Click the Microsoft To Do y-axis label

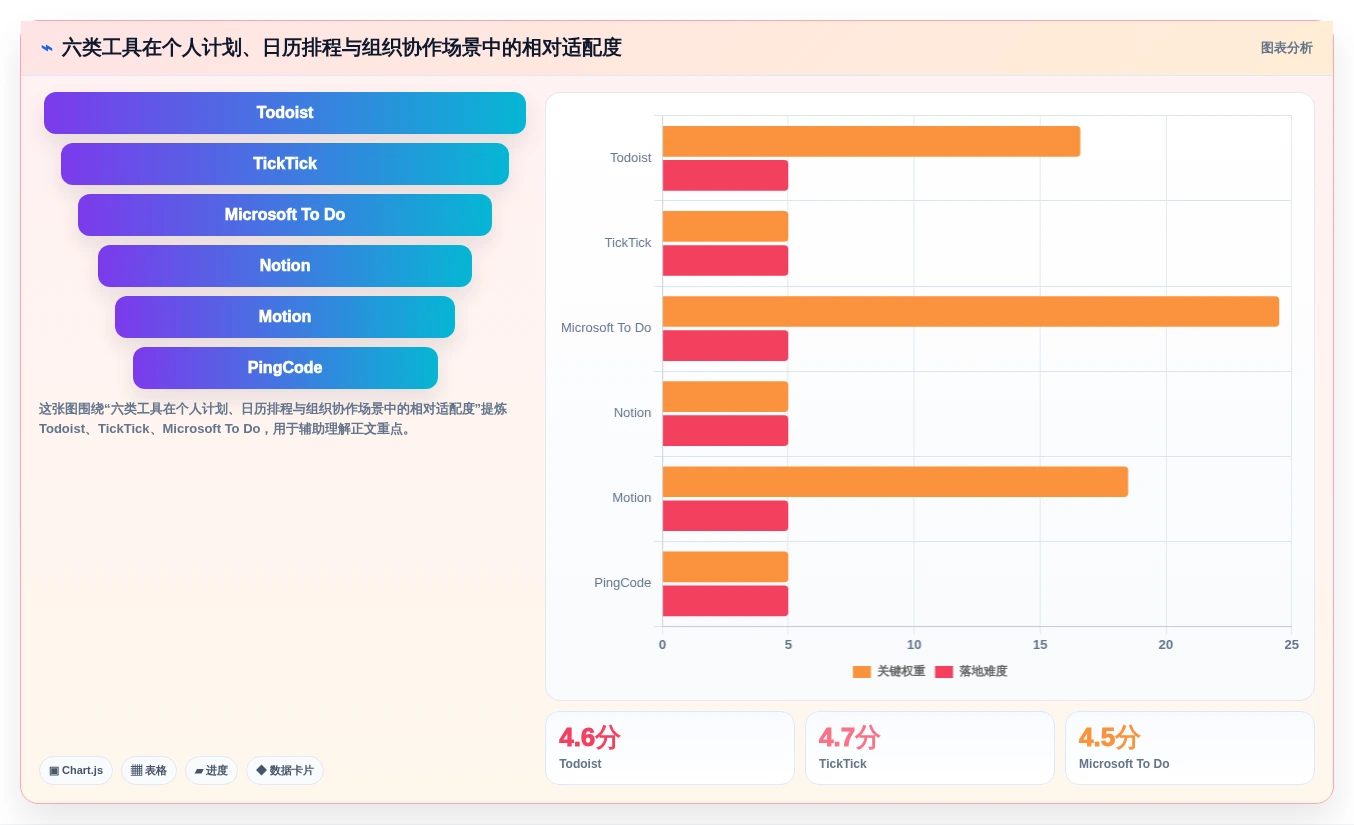click(606, 328)
